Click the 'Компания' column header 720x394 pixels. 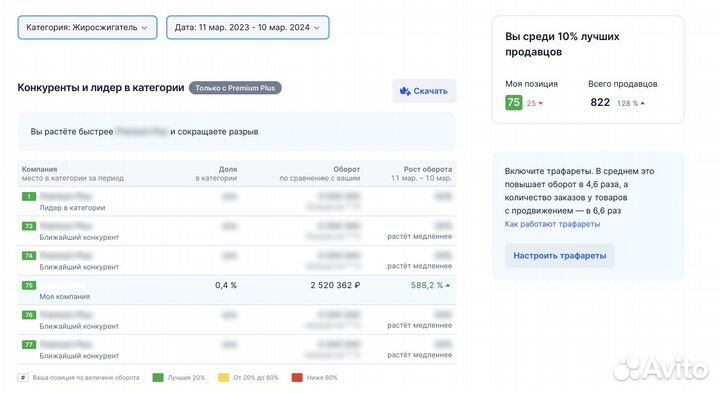pos(39,169)
